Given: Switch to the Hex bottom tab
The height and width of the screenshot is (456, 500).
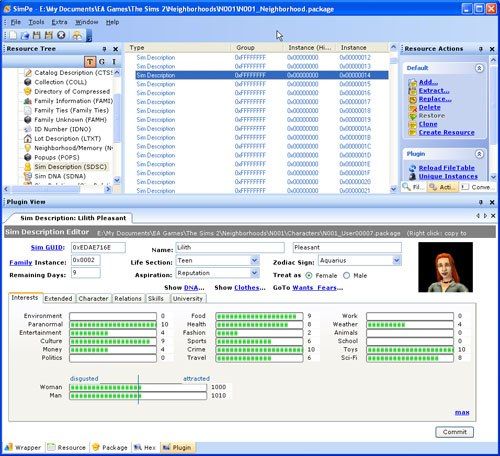Looking at the screenshot, I should pyautogui.click(x=145, y=448).
